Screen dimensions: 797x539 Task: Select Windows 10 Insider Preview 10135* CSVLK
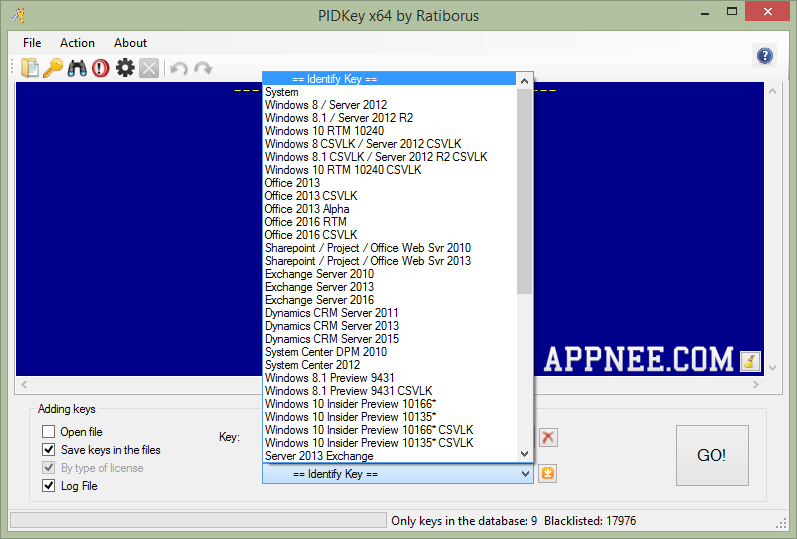tap(389, 443)
